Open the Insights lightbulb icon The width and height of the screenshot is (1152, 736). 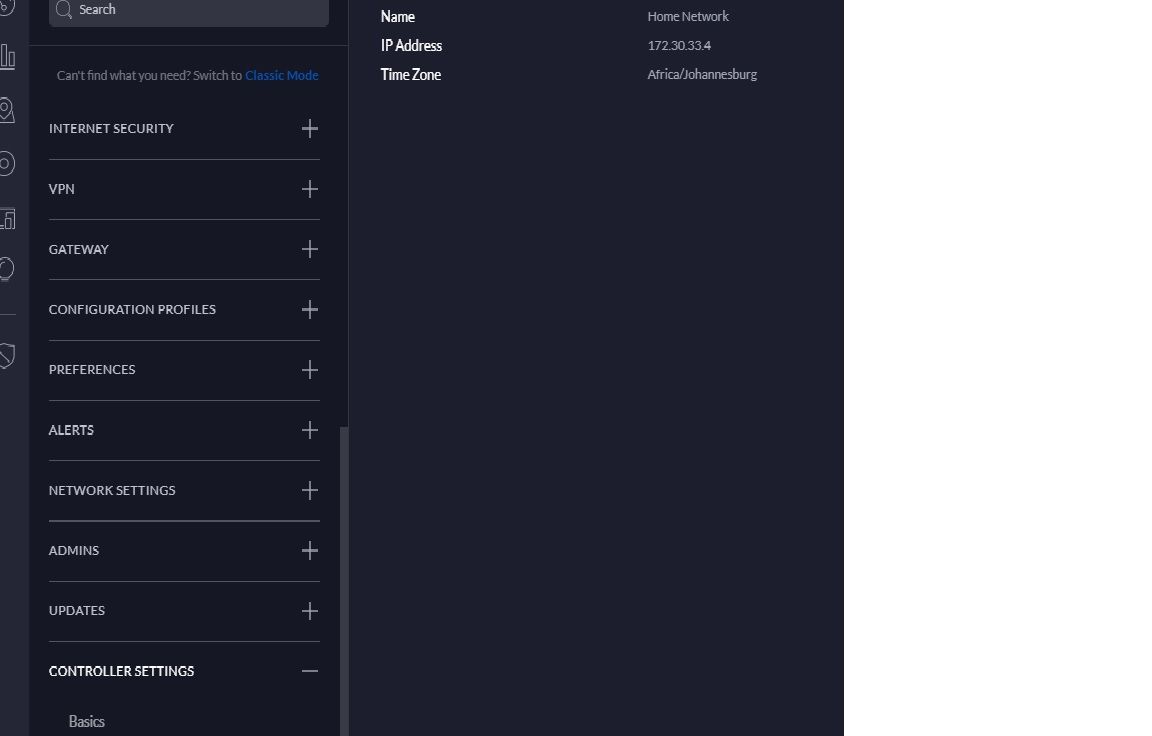(x=7, y=269)
